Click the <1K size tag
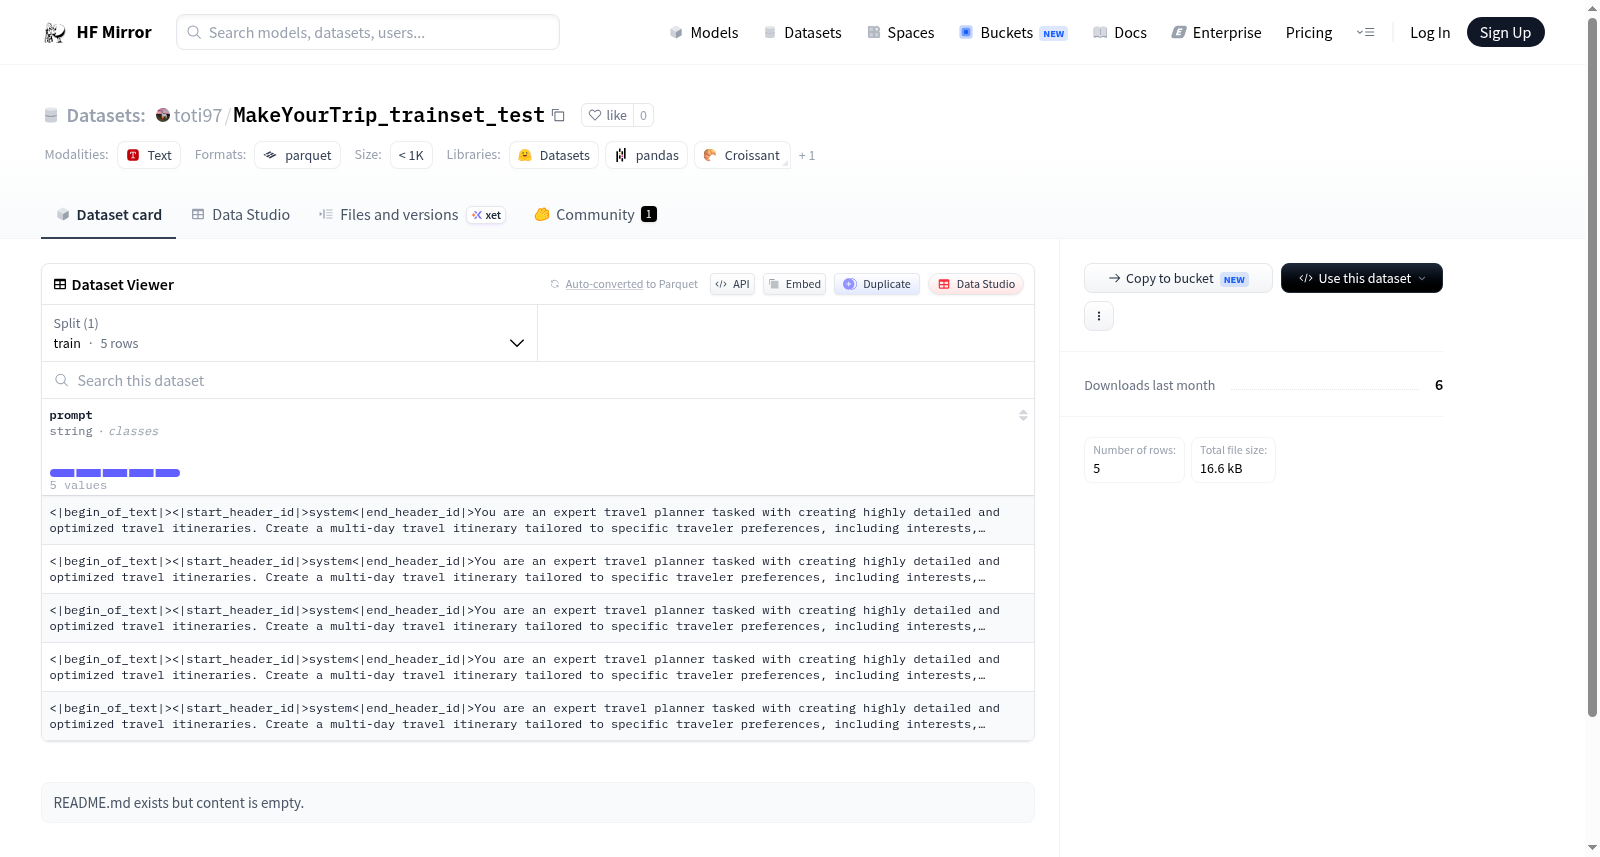Image resolution: width=1600 pixels, height=857 pixels. coord(411,155)
